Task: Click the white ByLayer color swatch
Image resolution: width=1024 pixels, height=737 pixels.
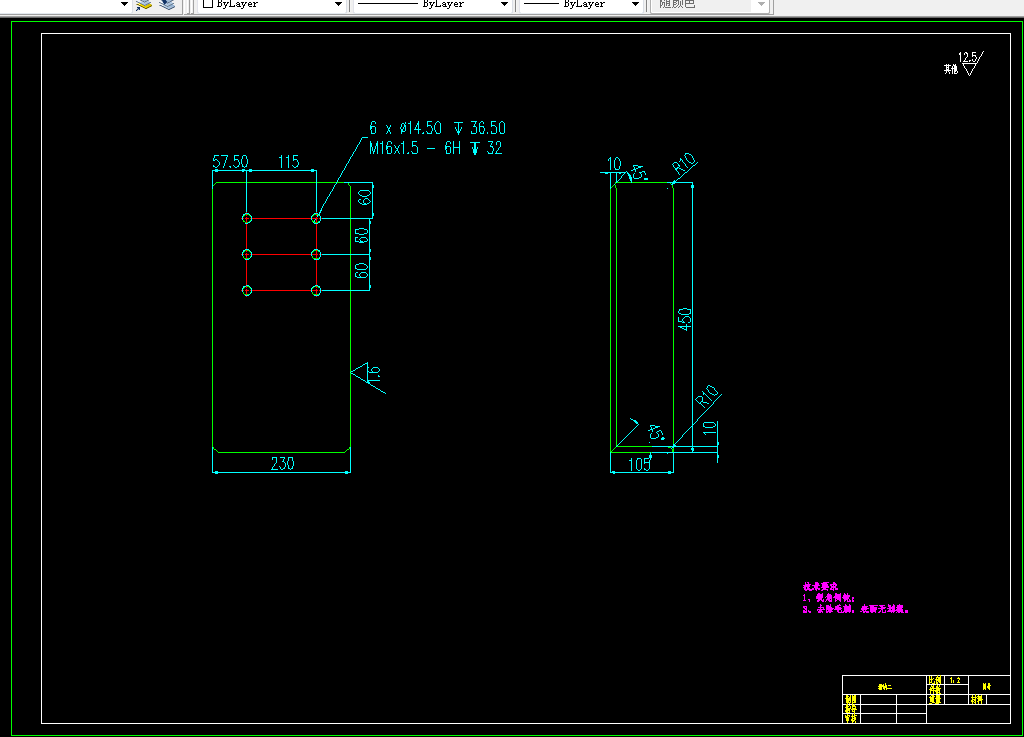Action: [x=208, y=3]
